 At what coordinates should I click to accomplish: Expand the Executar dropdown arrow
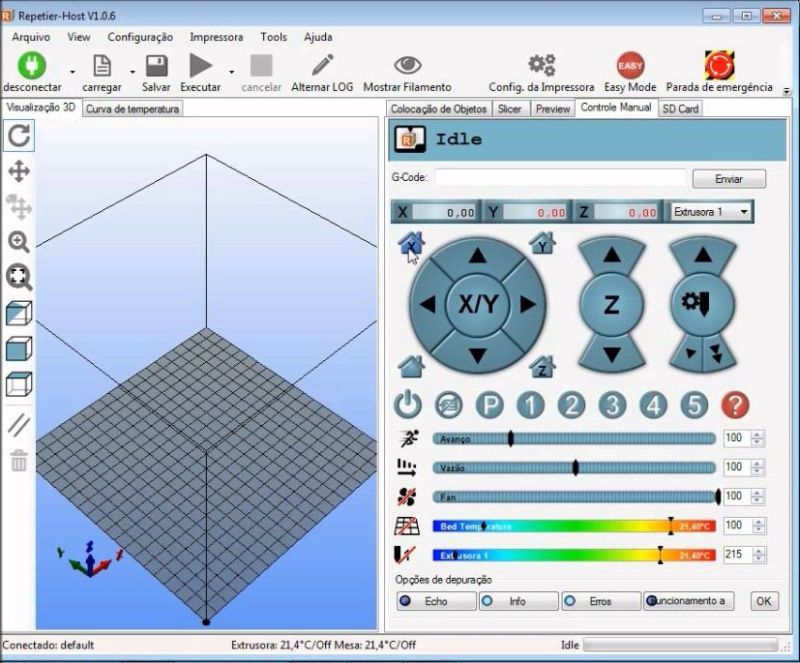click(x=231, y=72)
